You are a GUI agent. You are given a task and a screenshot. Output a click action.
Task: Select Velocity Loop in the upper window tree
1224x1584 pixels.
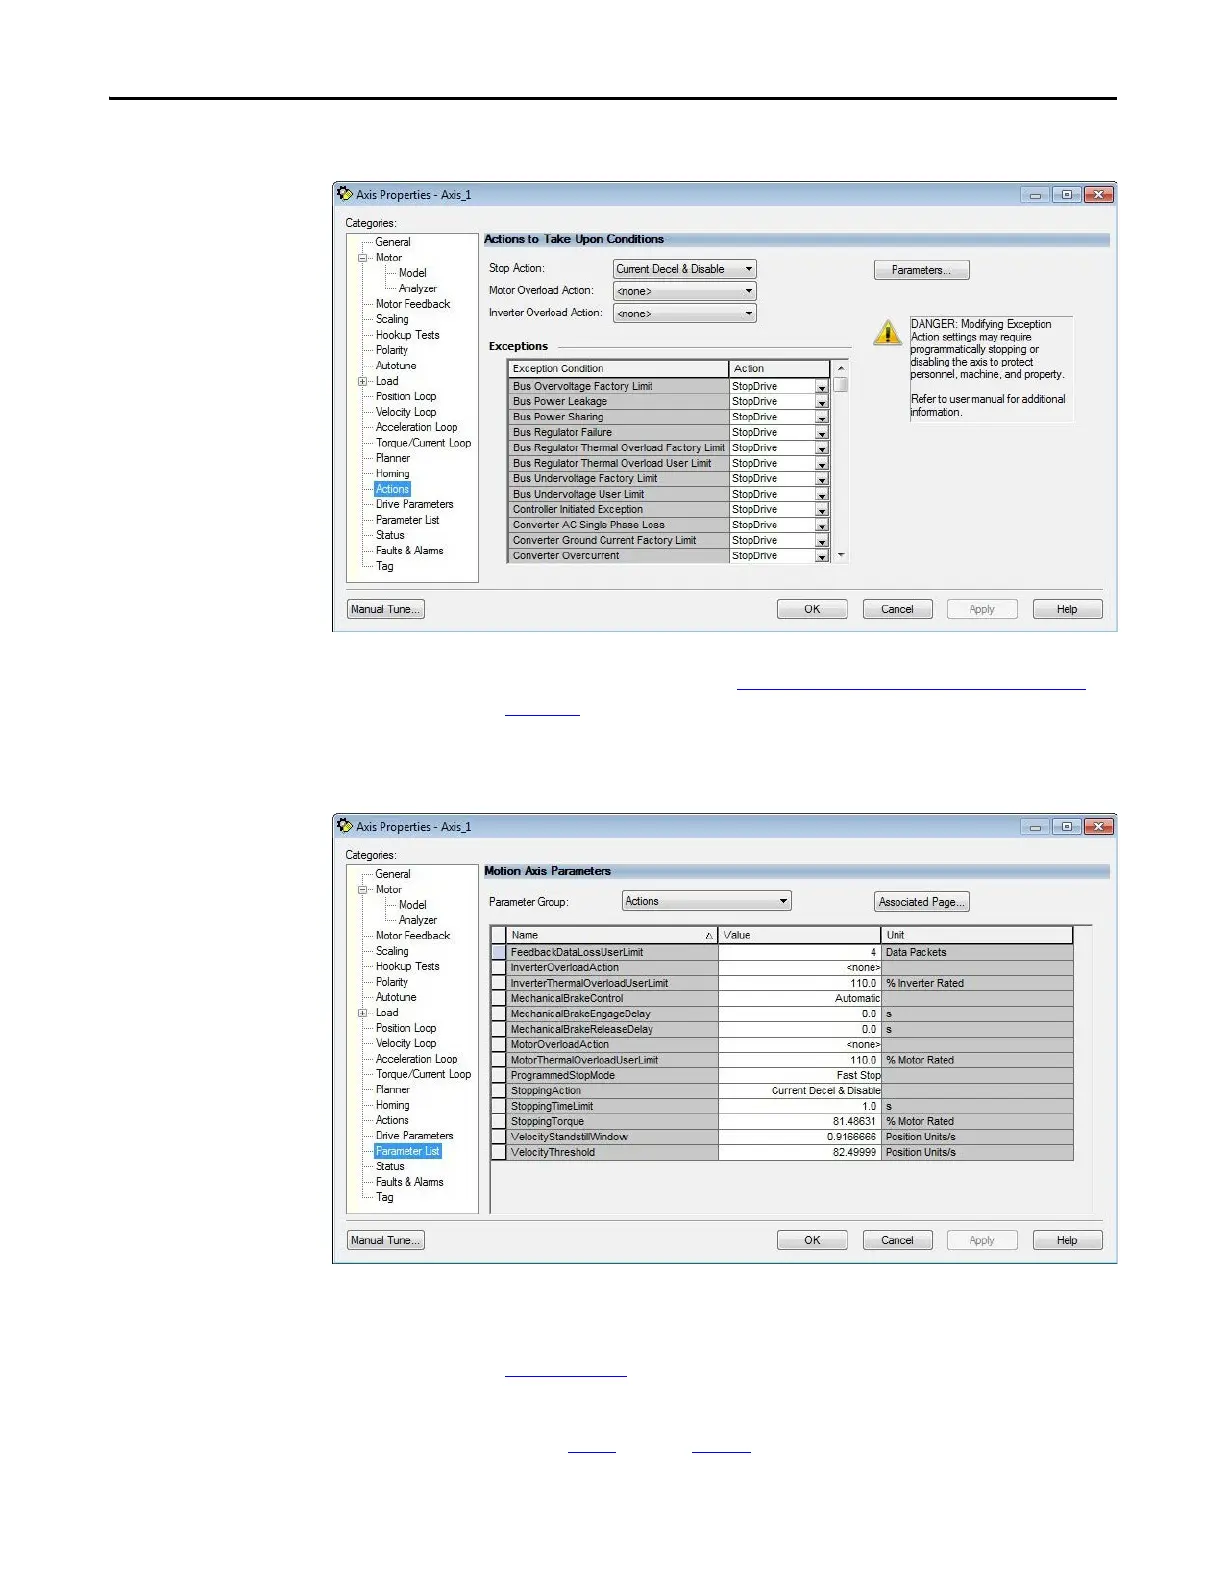click(406, 412)
